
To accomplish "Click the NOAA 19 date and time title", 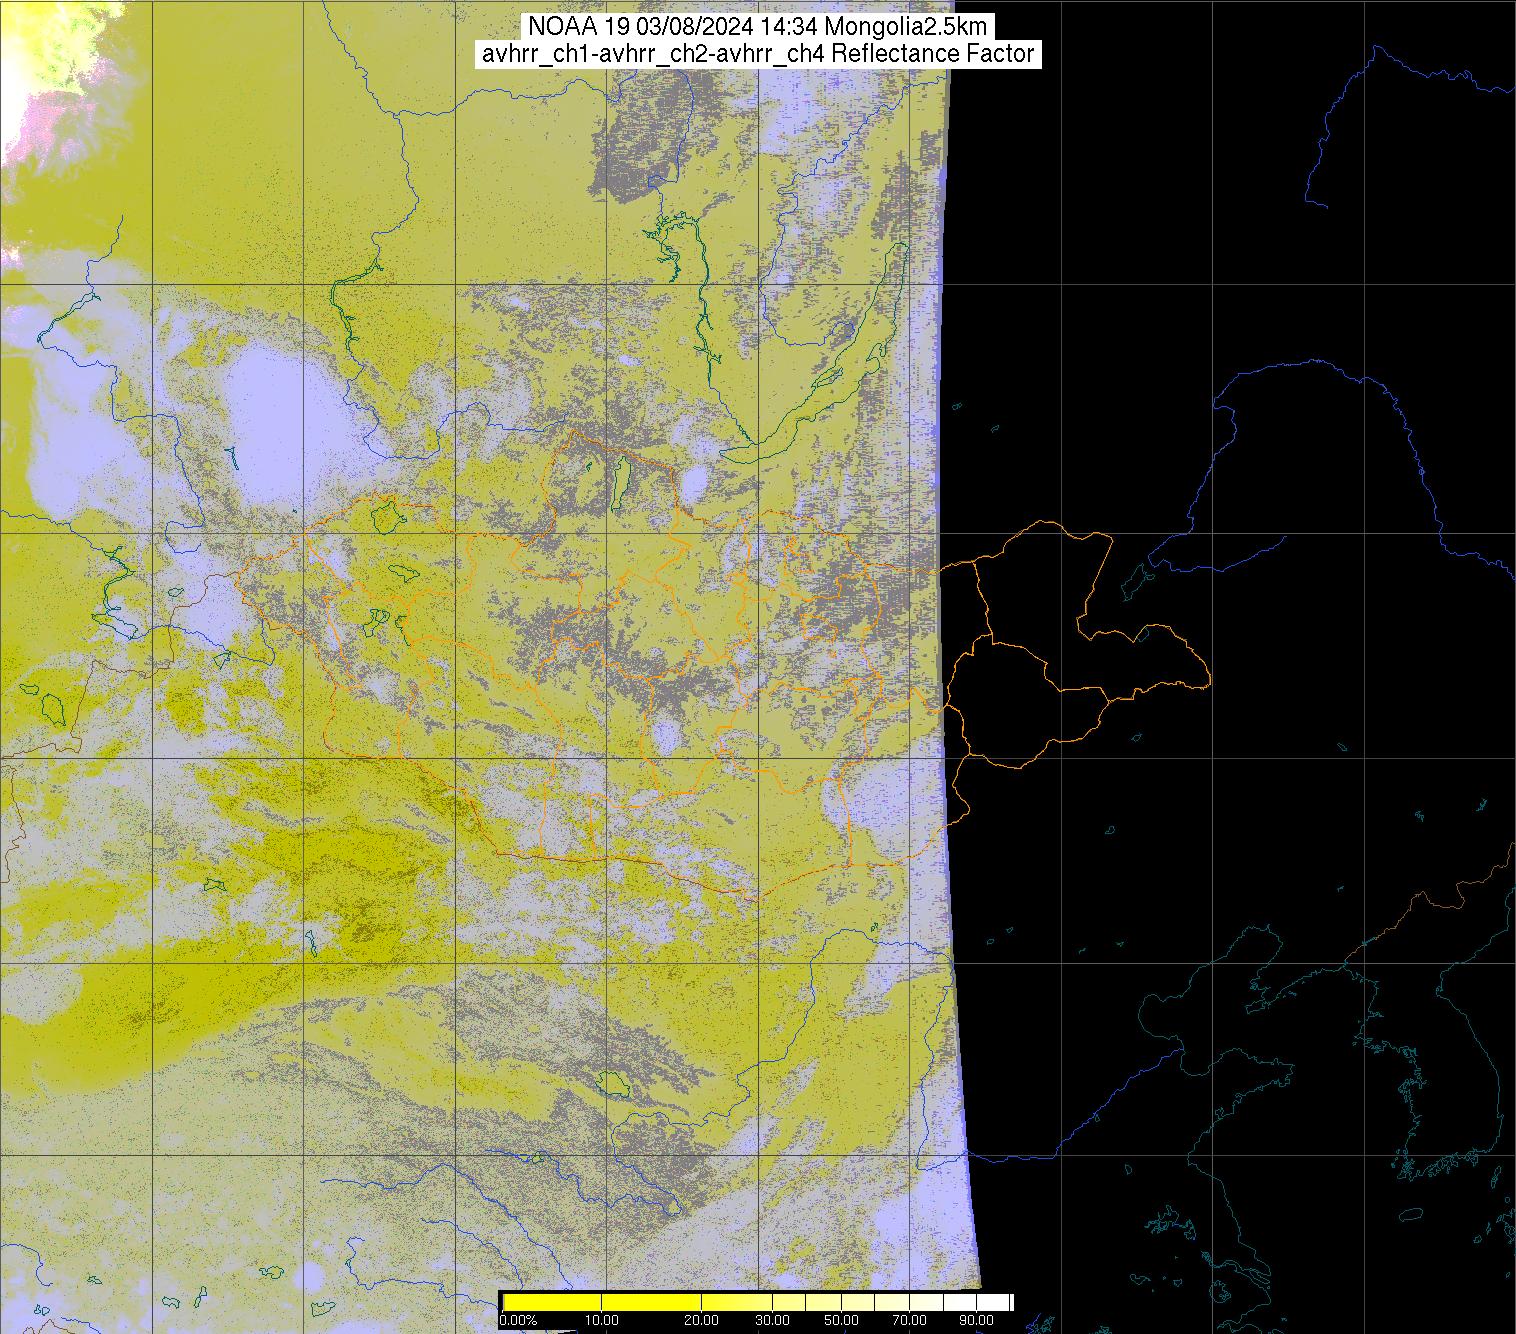I will 757,25.
